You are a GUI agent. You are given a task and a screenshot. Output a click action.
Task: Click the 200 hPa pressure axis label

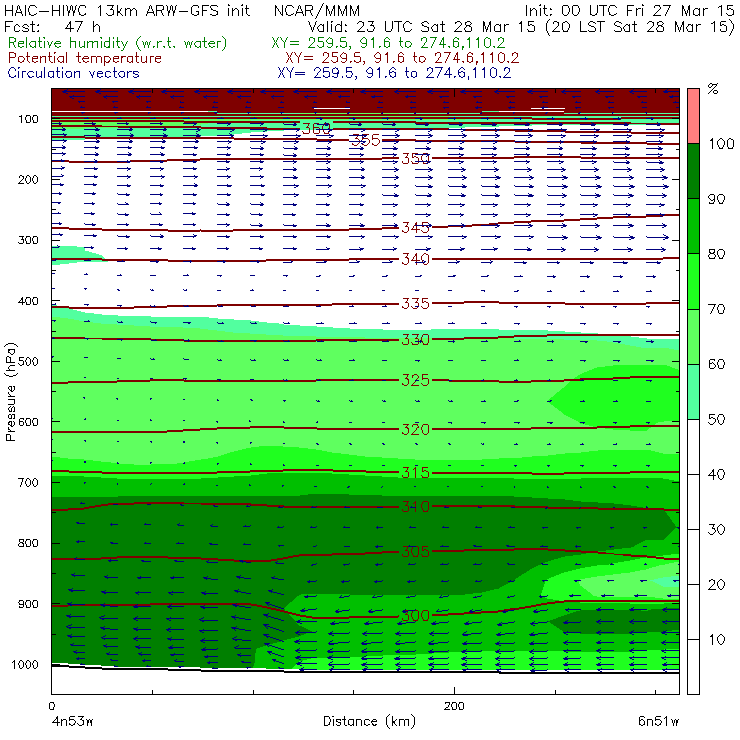point(28,179)
